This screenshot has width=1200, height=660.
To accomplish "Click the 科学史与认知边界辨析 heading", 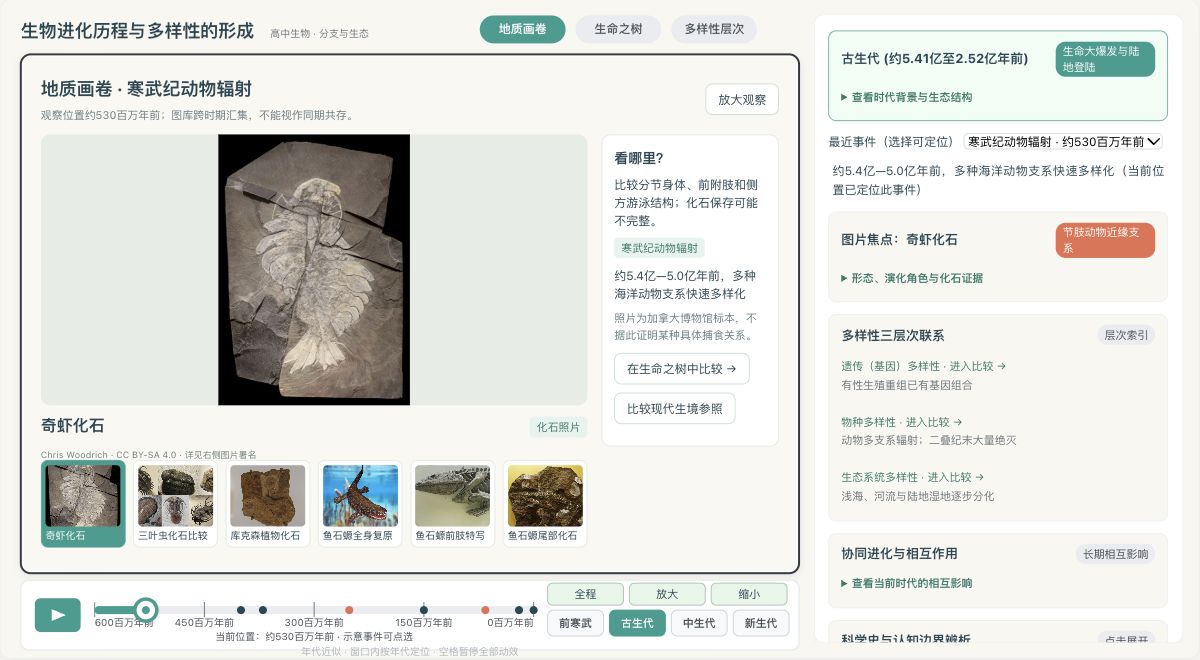I will (x=906, y=639).
